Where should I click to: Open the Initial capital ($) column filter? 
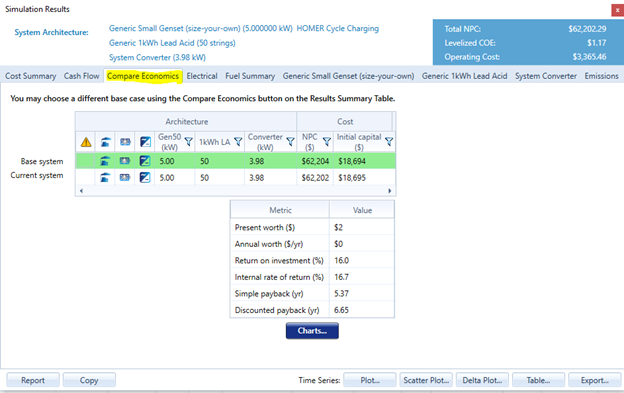point(389,142)
